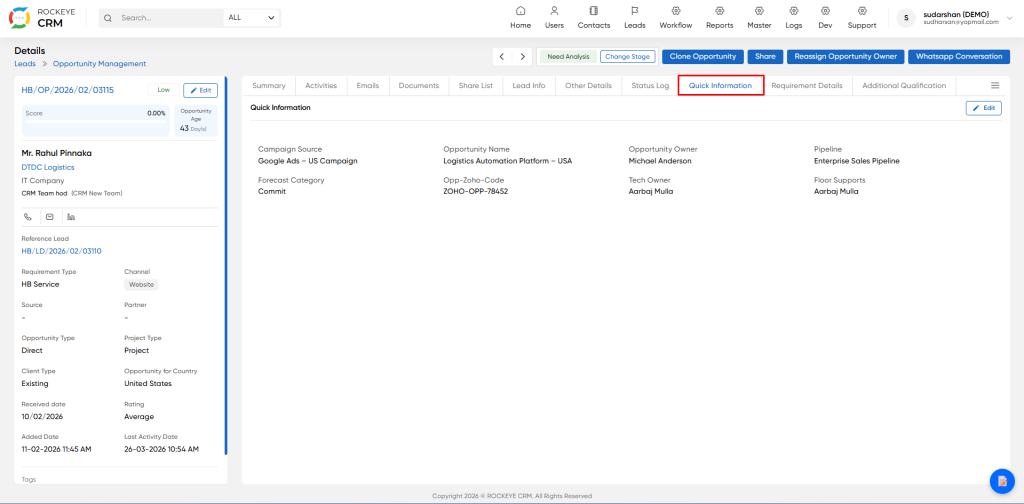Open the Leads flag icon in navigation
The width and height of the screenshot is (1024, 504).
tap(634, 11)
